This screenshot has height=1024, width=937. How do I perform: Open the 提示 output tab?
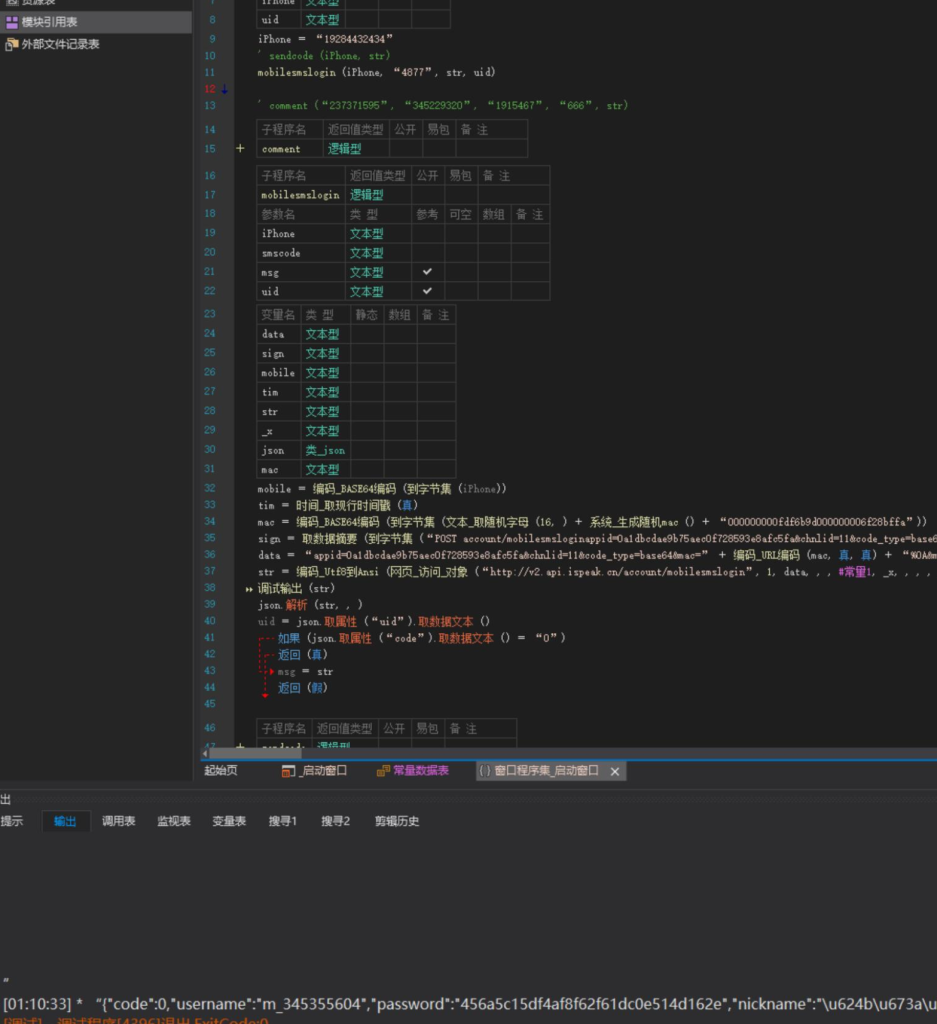point(12,822)
